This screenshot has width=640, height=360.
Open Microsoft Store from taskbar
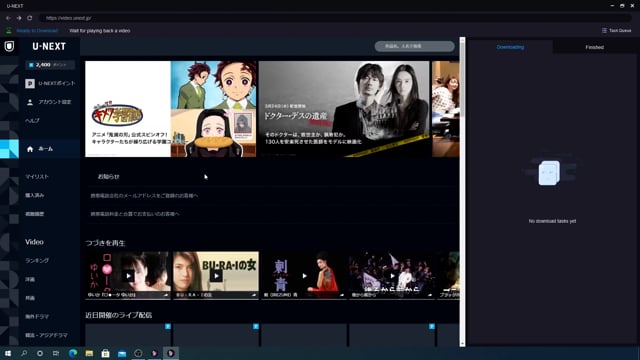pos(105,353)
